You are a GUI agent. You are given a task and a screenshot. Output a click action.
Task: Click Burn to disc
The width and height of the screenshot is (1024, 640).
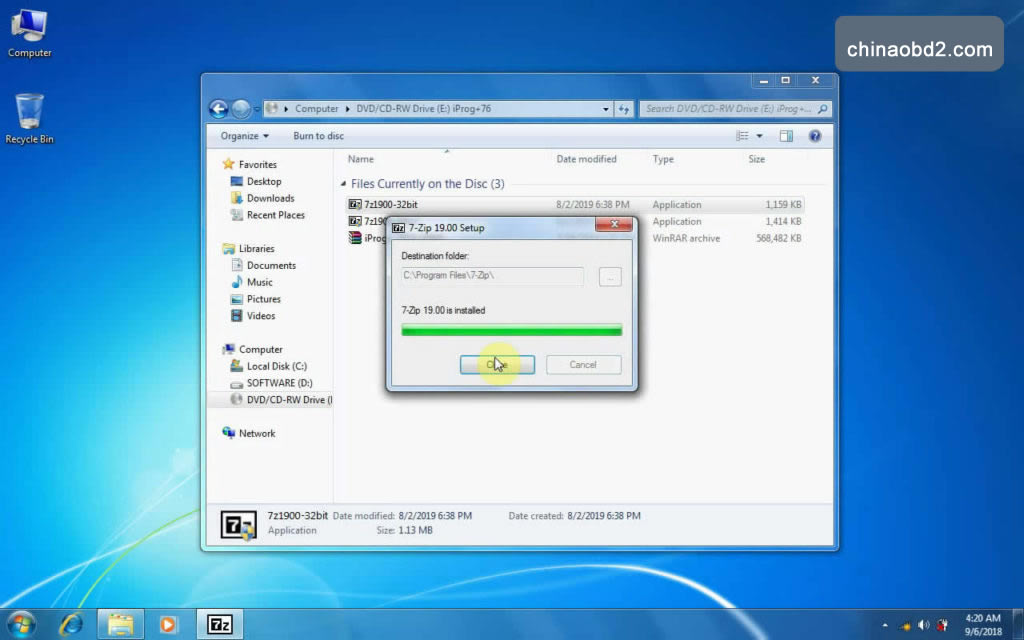(318, 136)
